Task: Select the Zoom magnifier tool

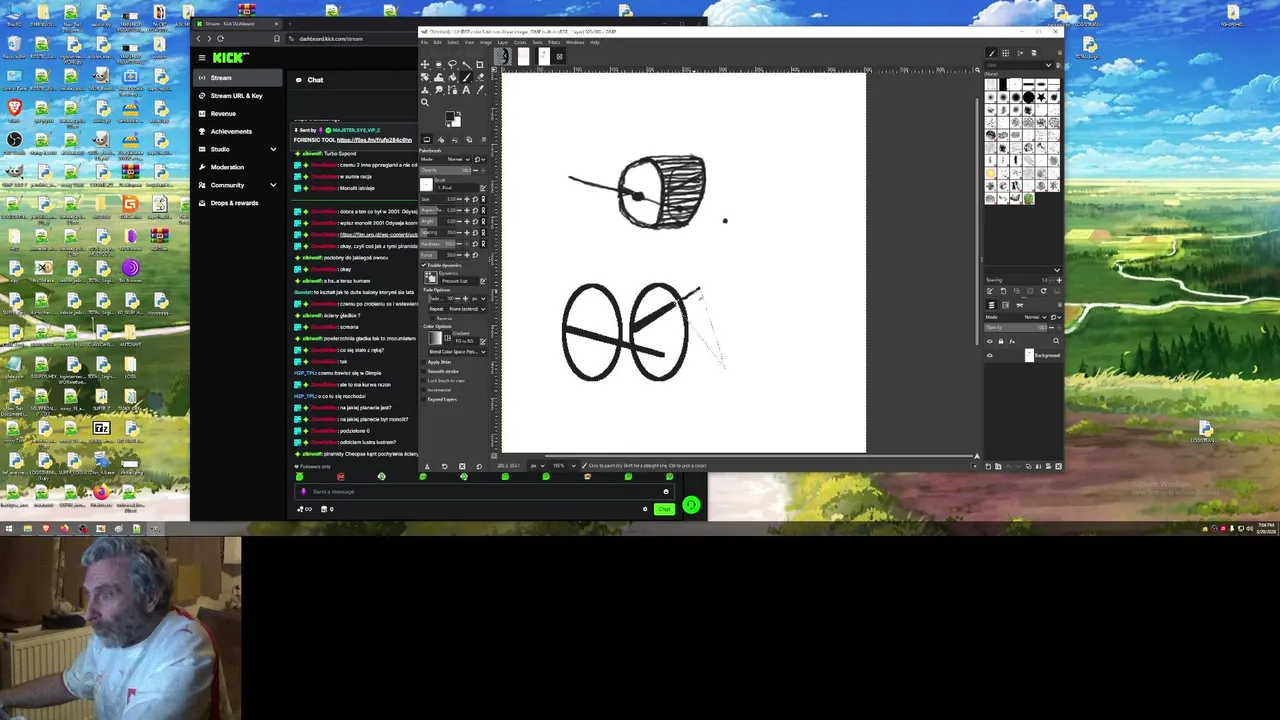Action: (425, 103)
